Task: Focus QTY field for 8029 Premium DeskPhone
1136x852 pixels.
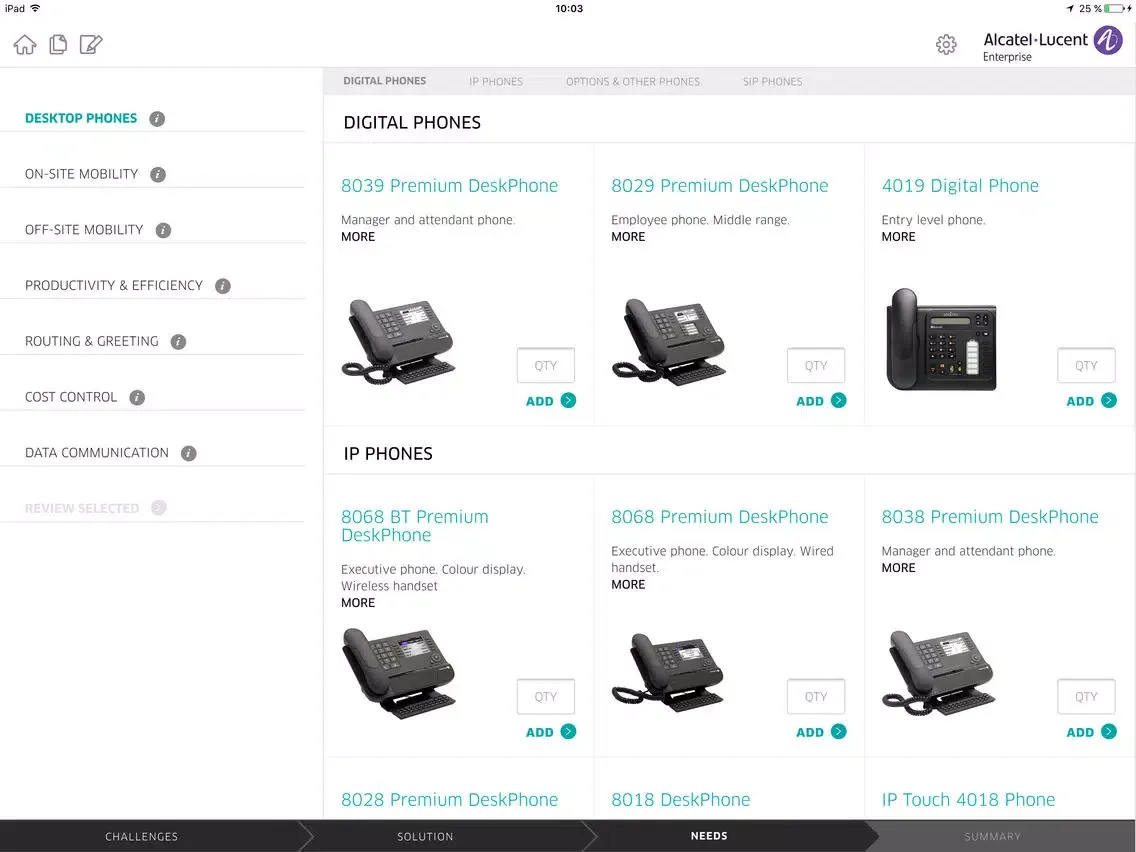Action: 816,366
